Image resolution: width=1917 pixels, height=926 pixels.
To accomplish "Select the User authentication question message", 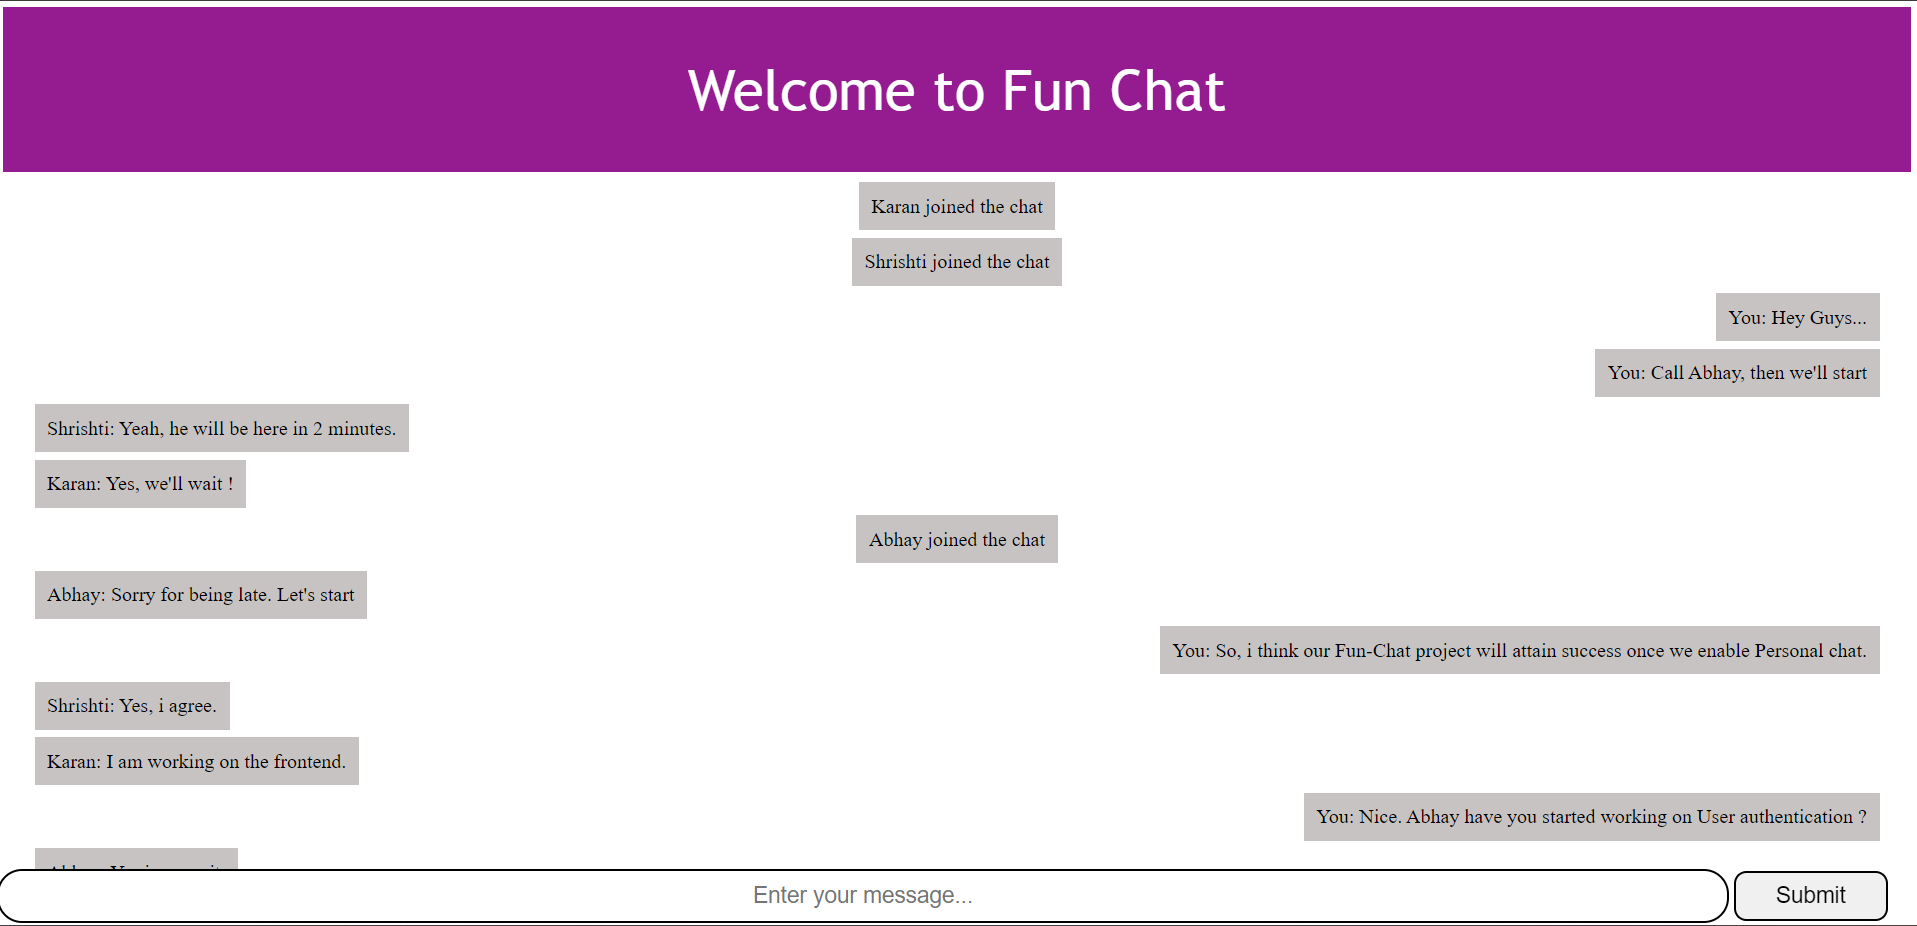I will 1590,817.
